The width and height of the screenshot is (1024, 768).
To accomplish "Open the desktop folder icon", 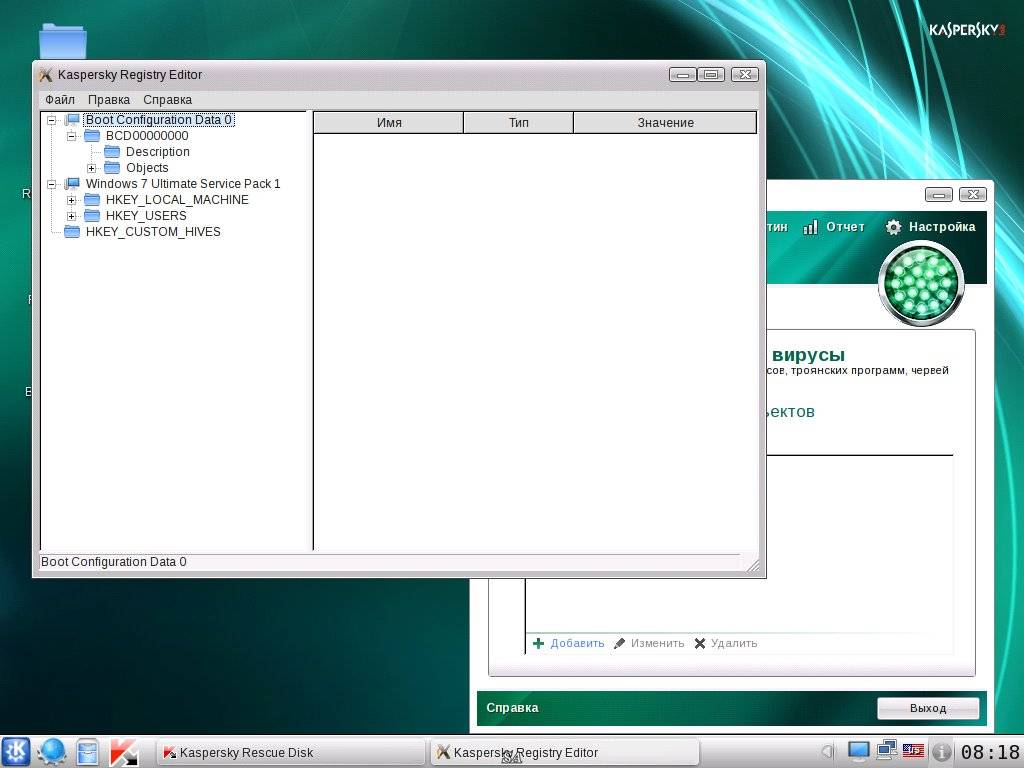I will pos(63,40).
